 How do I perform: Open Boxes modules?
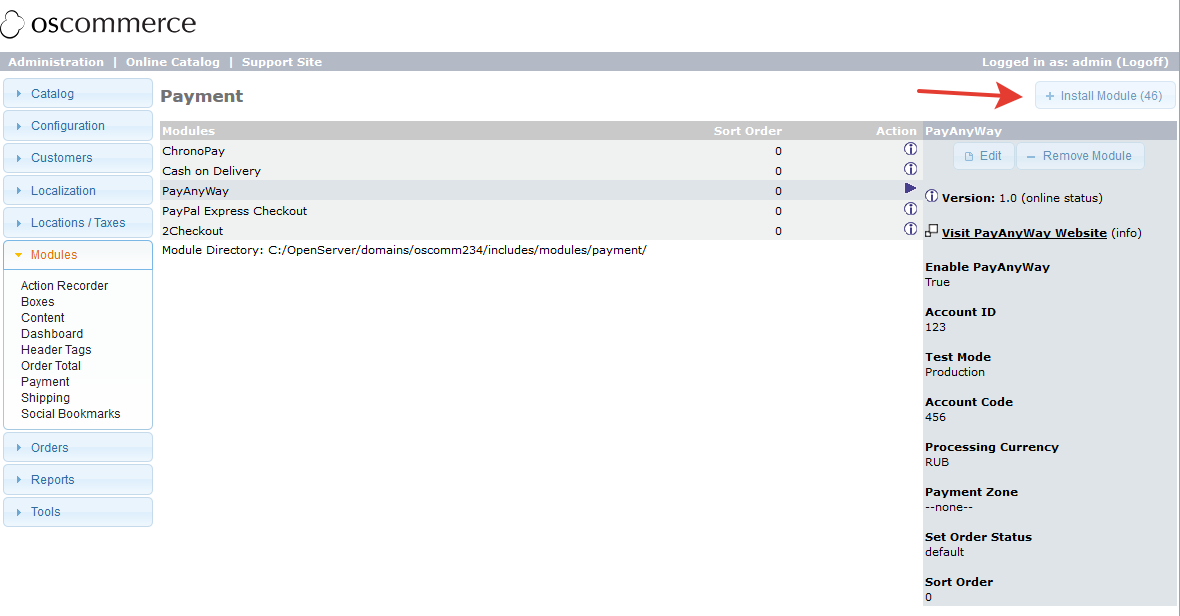pos(38,302)
